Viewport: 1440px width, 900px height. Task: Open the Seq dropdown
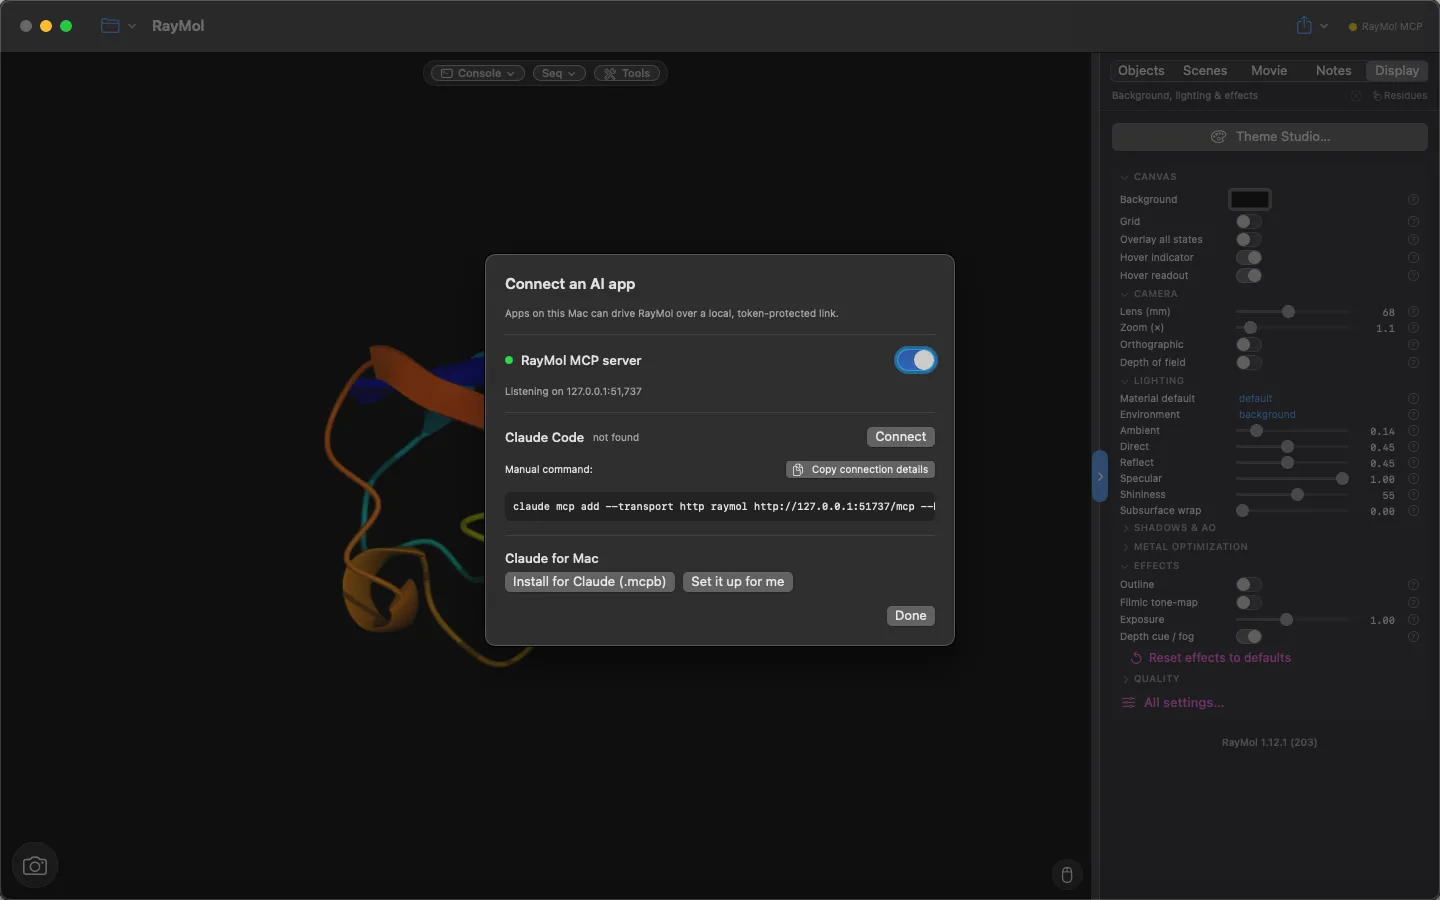click(559, 73)
